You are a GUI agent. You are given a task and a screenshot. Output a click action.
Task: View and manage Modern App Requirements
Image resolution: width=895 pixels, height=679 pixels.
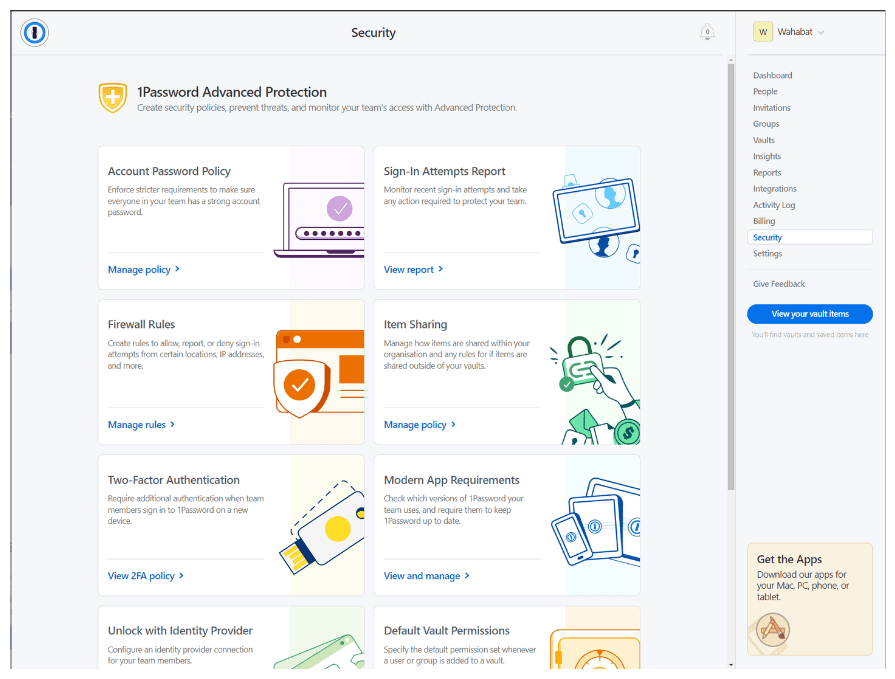click(x=423, y=575)
